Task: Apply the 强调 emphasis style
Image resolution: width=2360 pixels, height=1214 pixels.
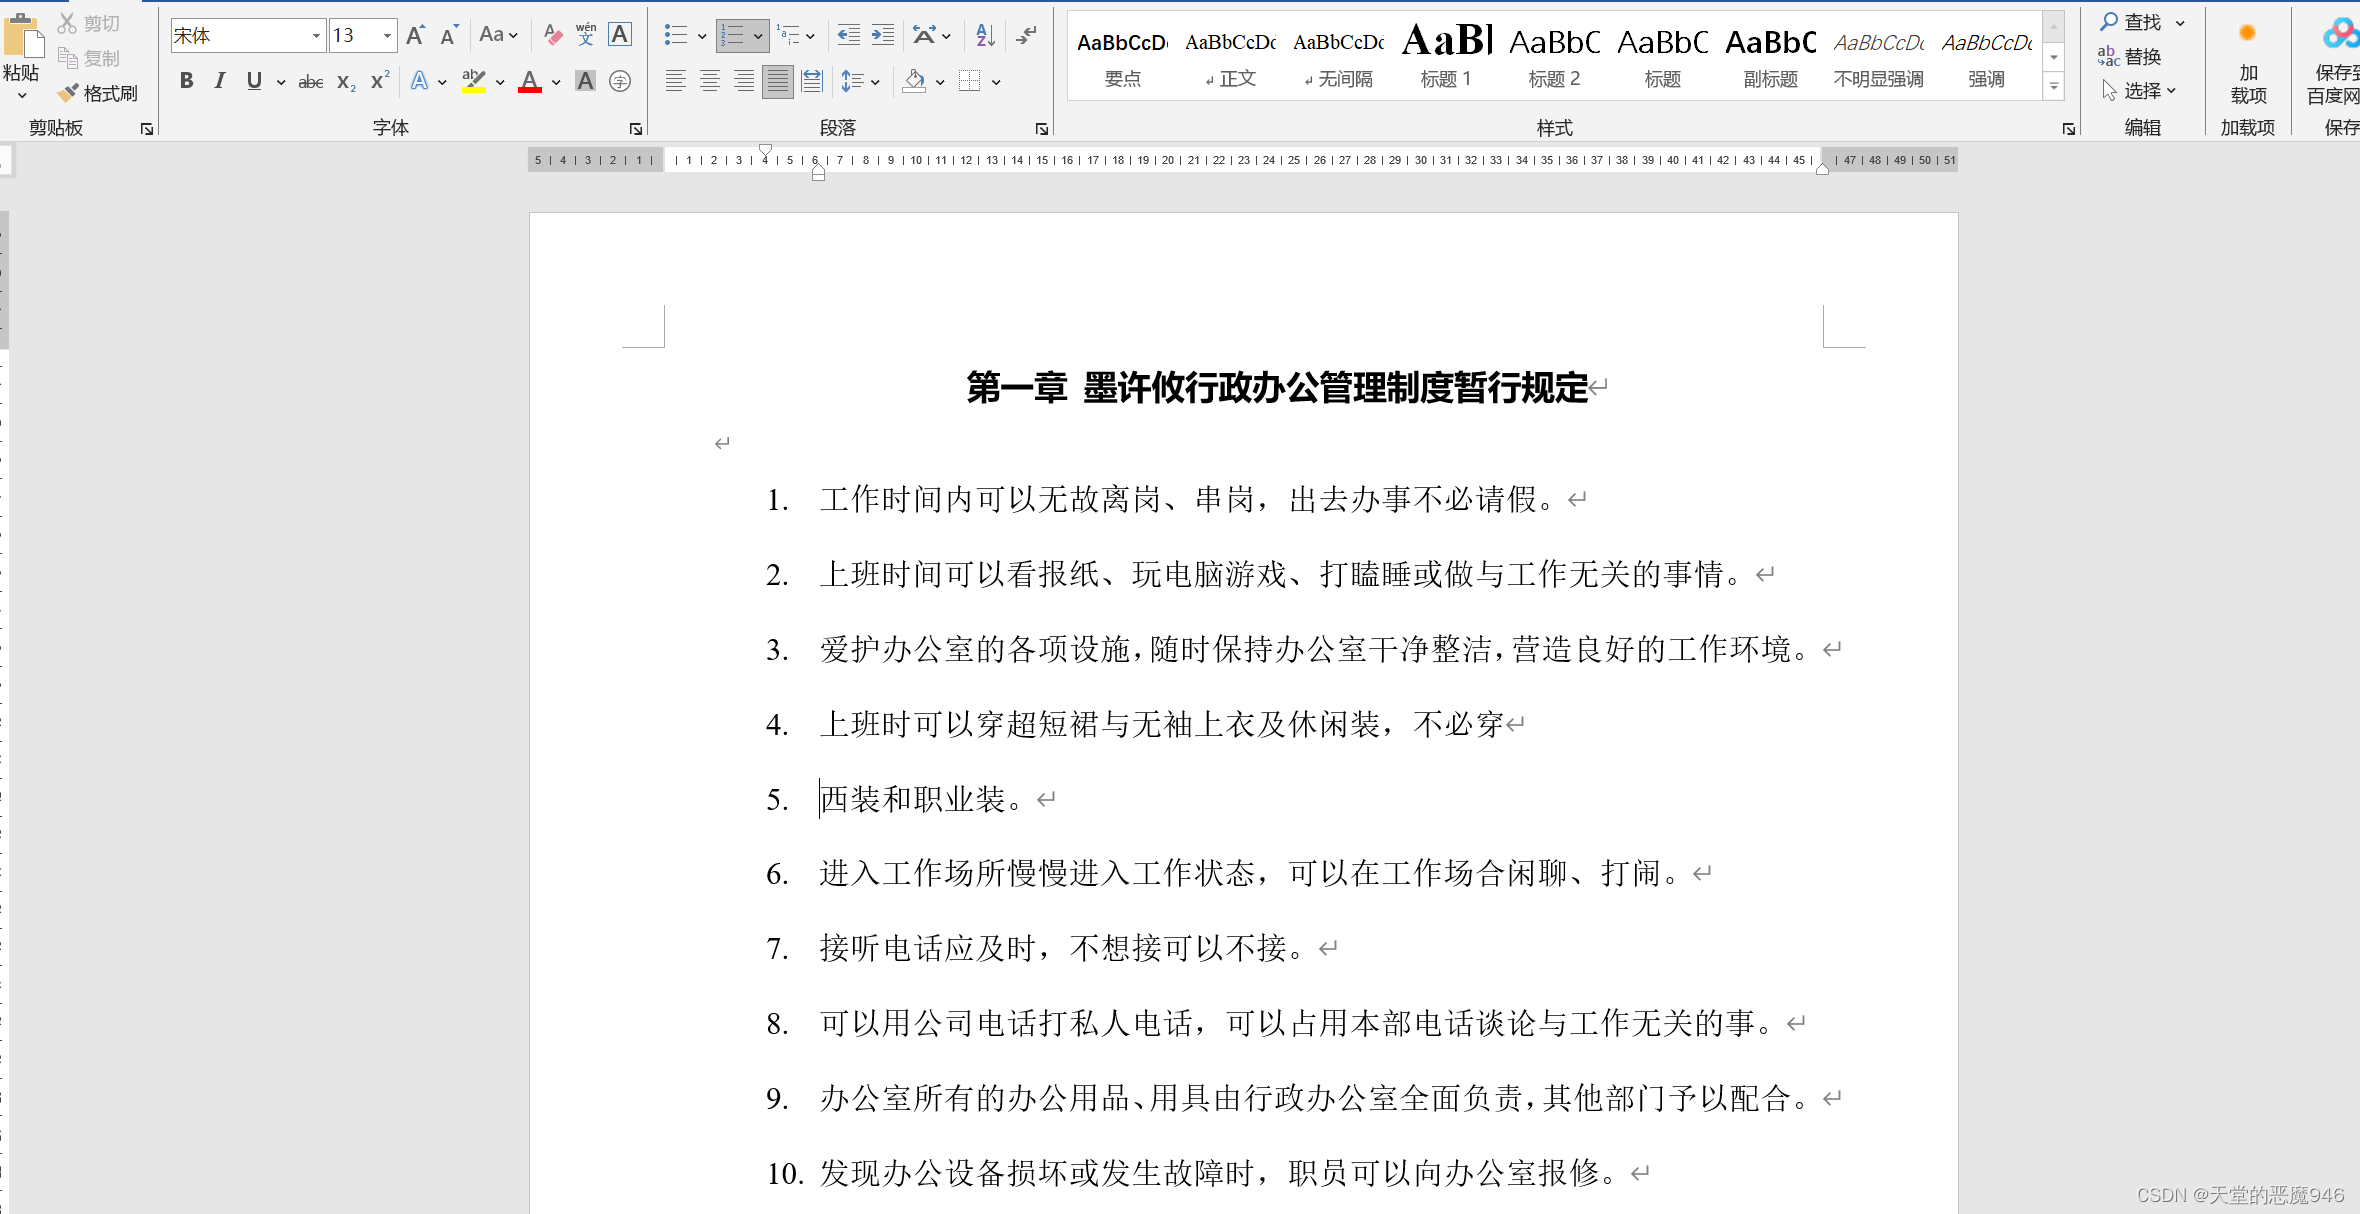Action: click(x=1986, y=57)
